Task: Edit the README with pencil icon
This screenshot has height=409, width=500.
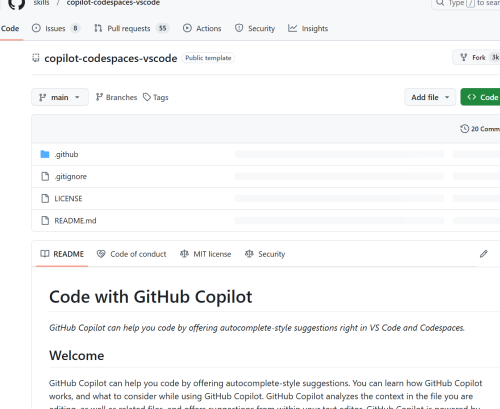Action: pyautogui.click(x=484, y=254)
